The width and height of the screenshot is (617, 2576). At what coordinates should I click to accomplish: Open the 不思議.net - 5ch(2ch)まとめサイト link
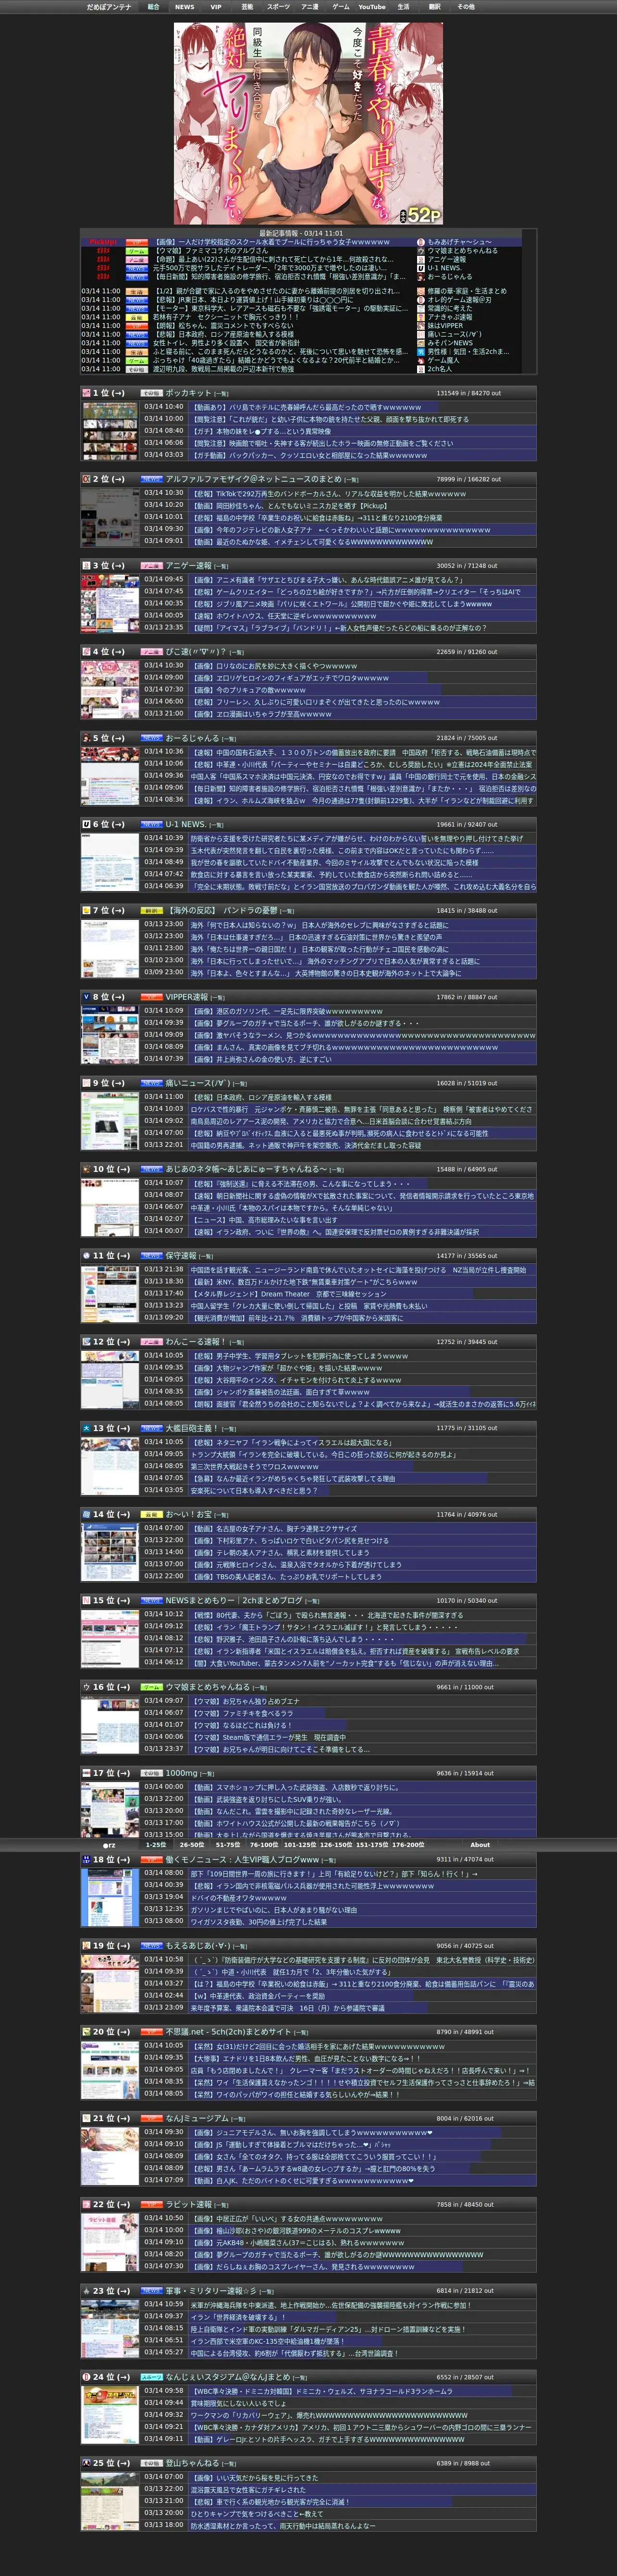pyautogui.click(x=229, y=2032)
